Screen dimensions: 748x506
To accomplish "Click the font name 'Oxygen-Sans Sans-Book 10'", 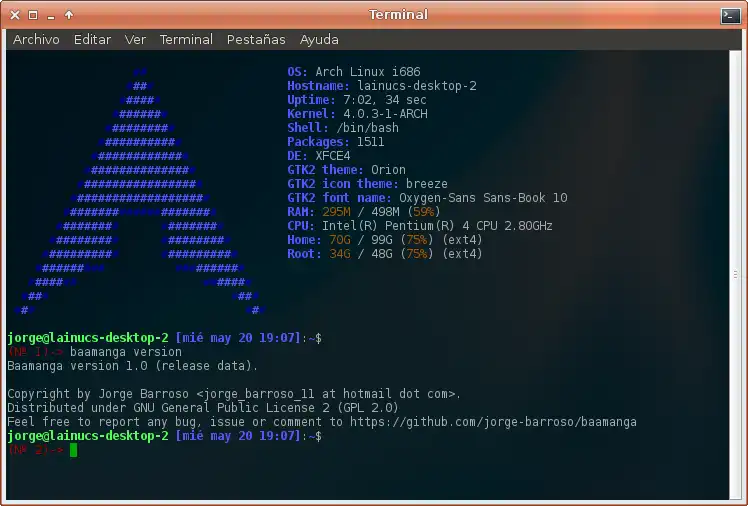I will tap(483, 198).
